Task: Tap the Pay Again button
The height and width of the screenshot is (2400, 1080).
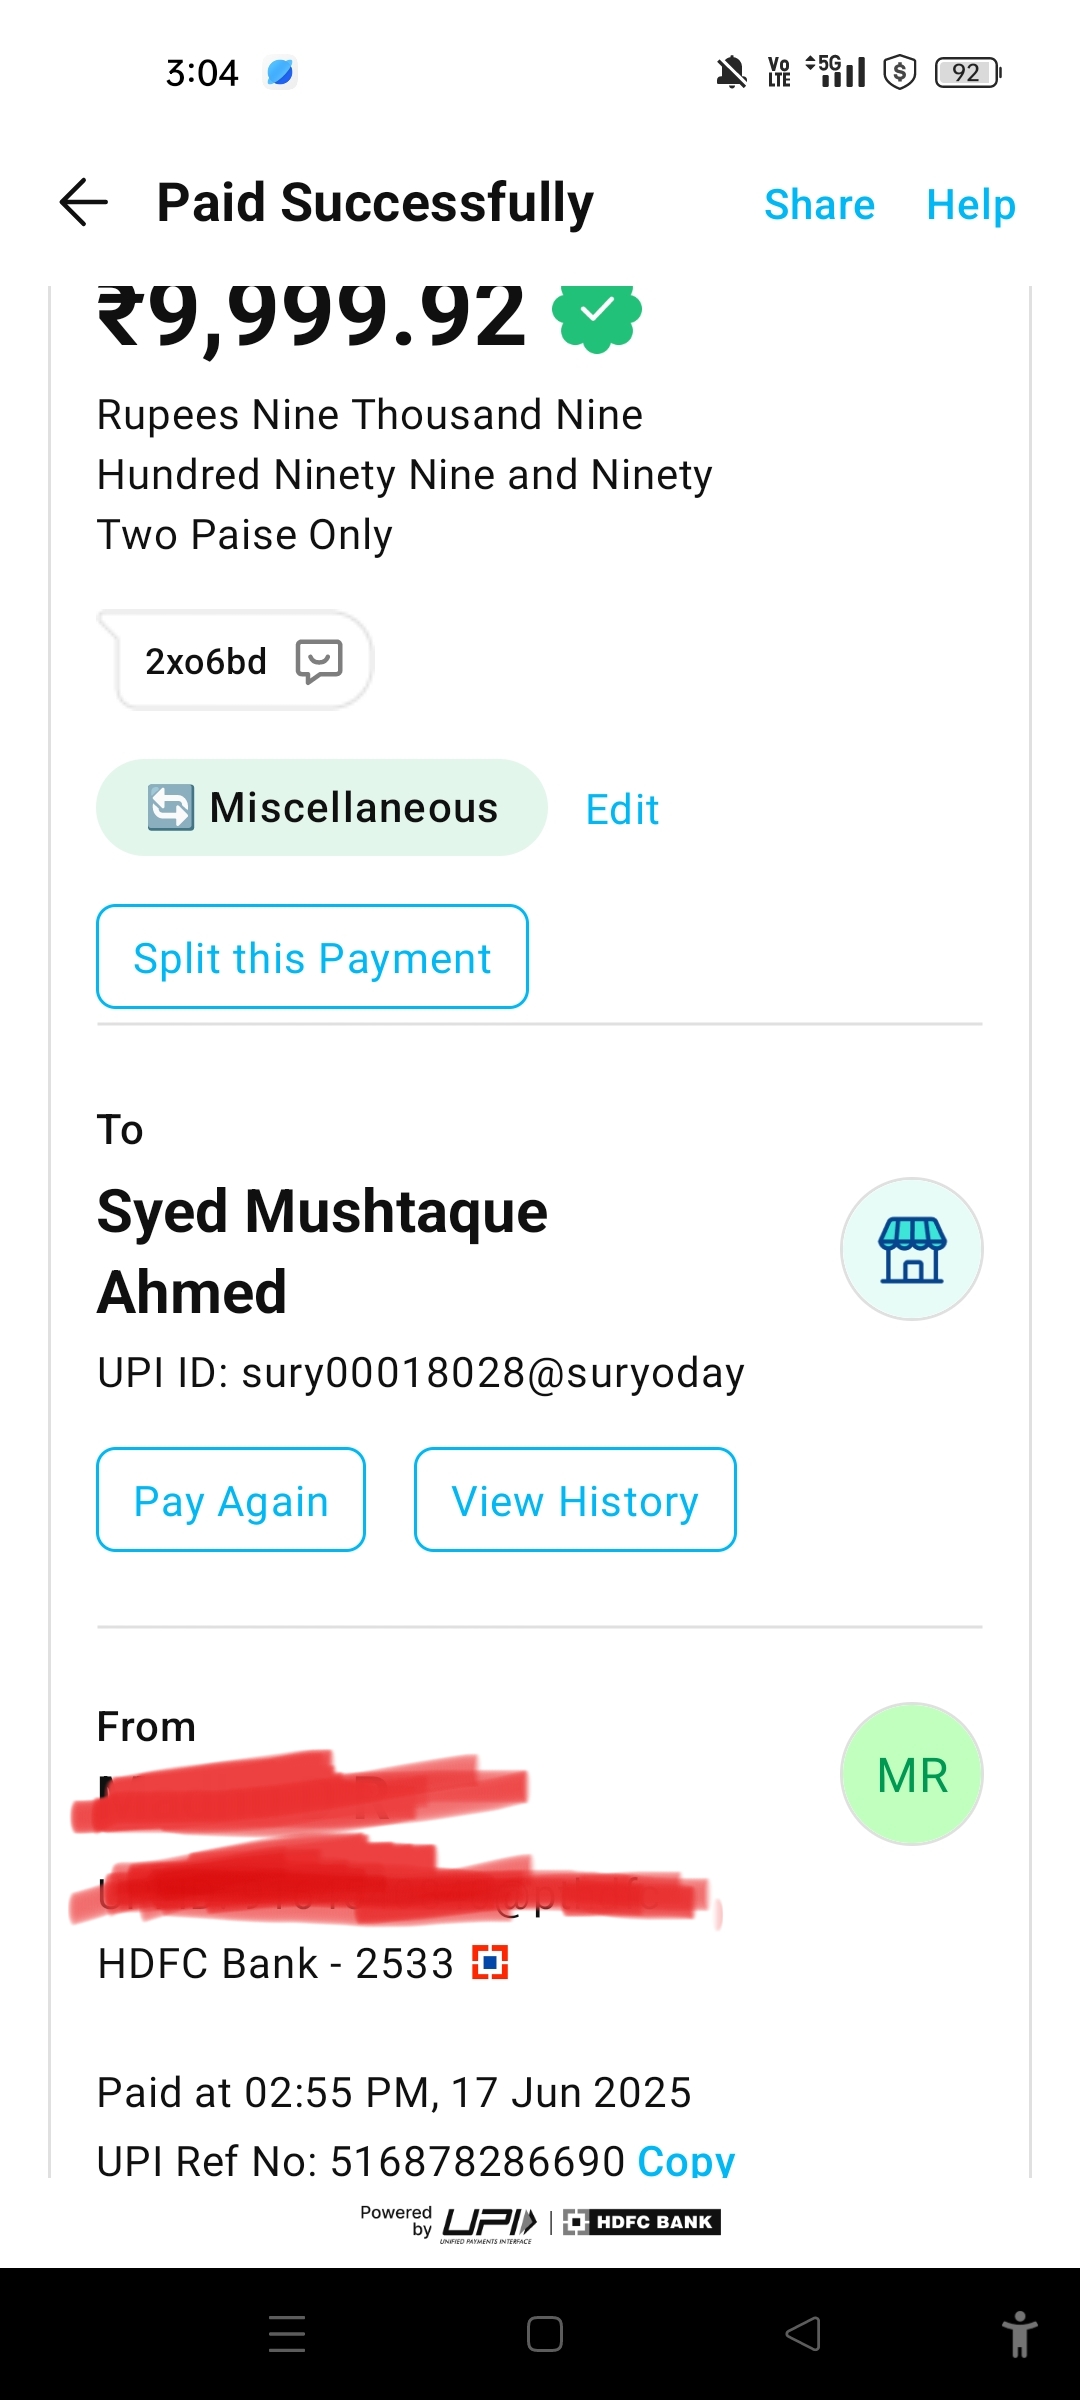Action: pos(231,1500)
